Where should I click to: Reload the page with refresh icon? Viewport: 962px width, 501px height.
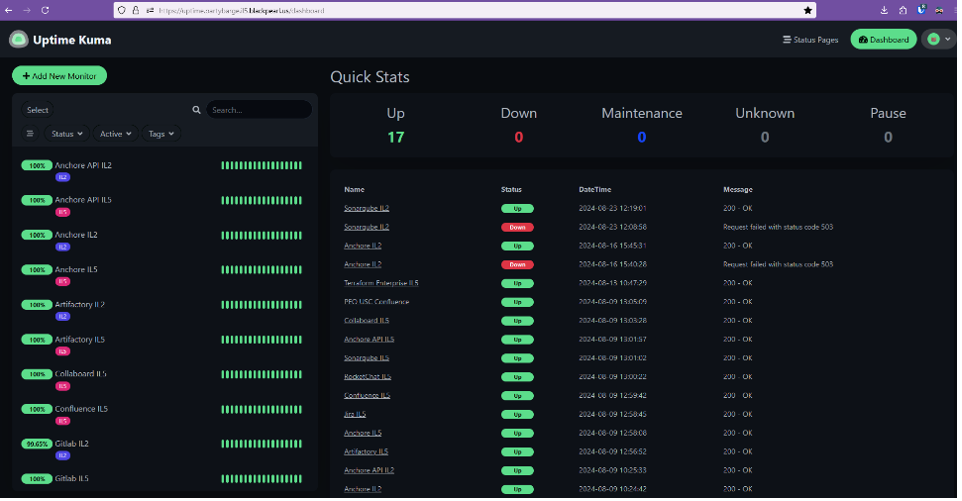45,10
